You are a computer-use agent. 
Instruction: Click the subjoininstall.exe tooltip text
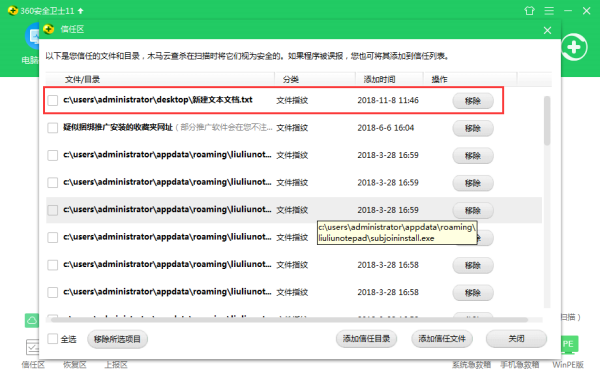[x=397, y=233]
